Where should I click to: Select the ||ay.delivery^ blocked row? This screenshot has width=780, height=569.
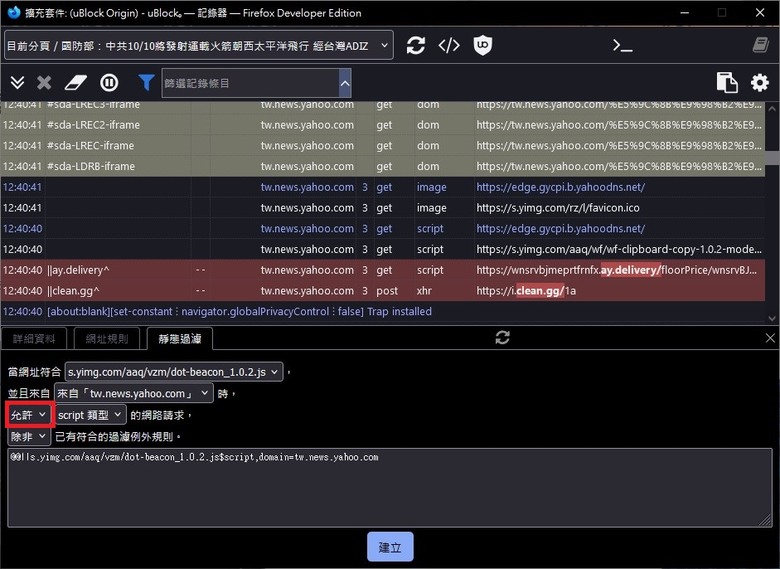point(383,270)
